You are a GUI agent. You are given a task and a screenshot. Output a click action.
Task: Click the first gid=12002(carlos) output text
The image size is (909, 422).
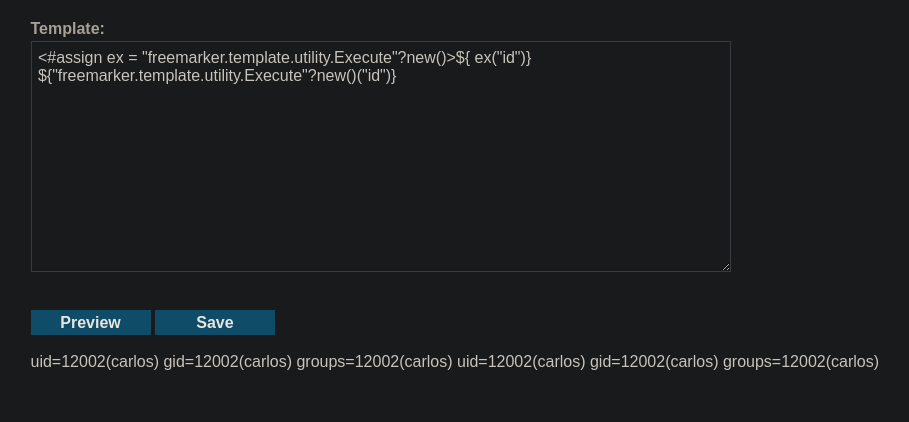pos(227,362)
